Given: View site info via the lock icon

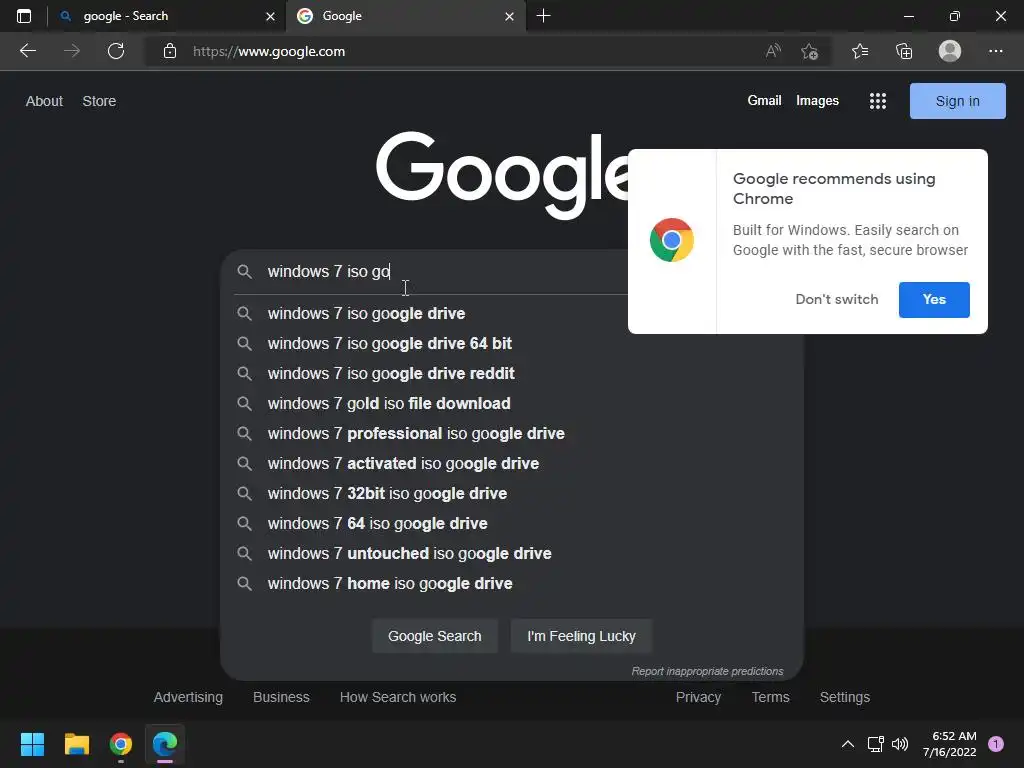Looking at the screenshot, I should 170,51.
